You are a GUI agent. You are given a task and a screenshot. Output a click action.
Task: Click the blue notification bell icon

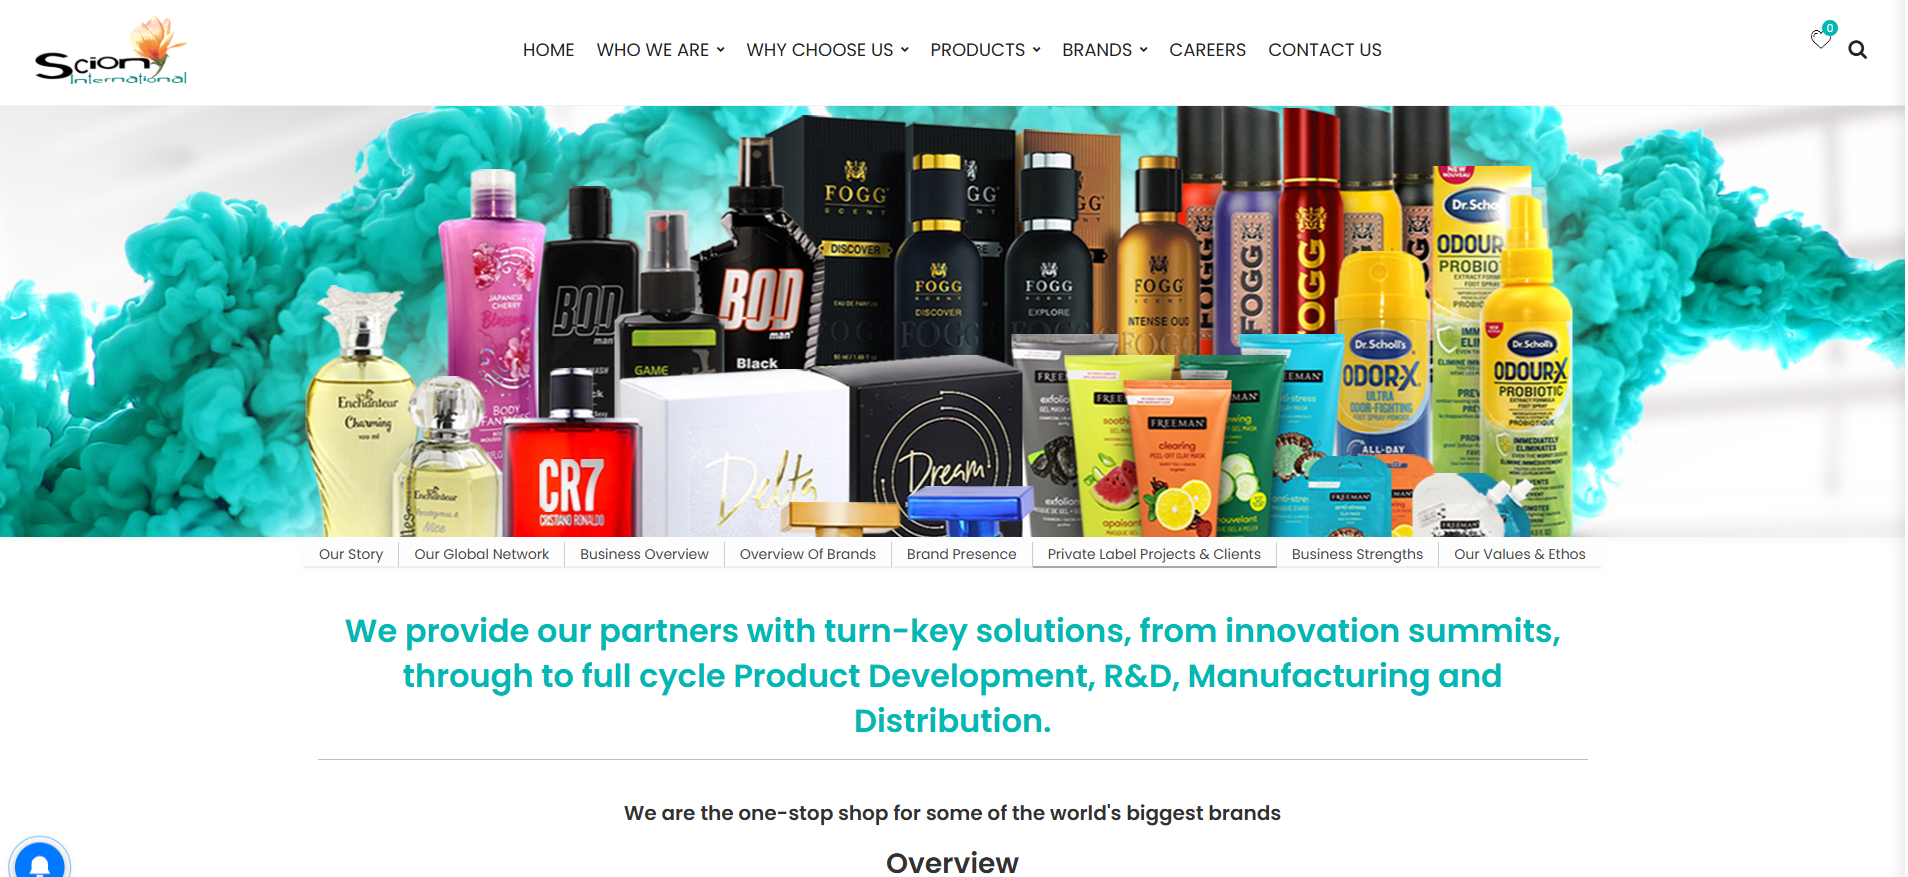click(40, 858)
